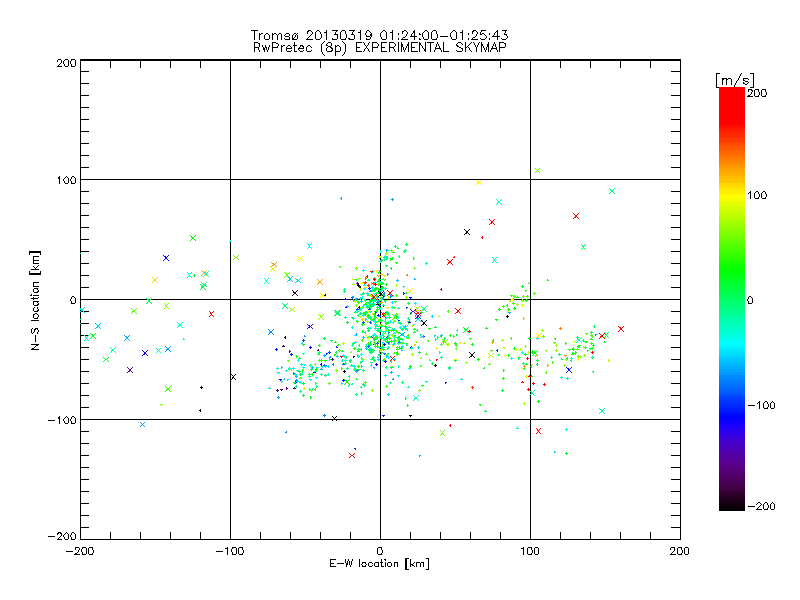Click the y-axis tick label -100
800x600 pixels.
point(62,420)
